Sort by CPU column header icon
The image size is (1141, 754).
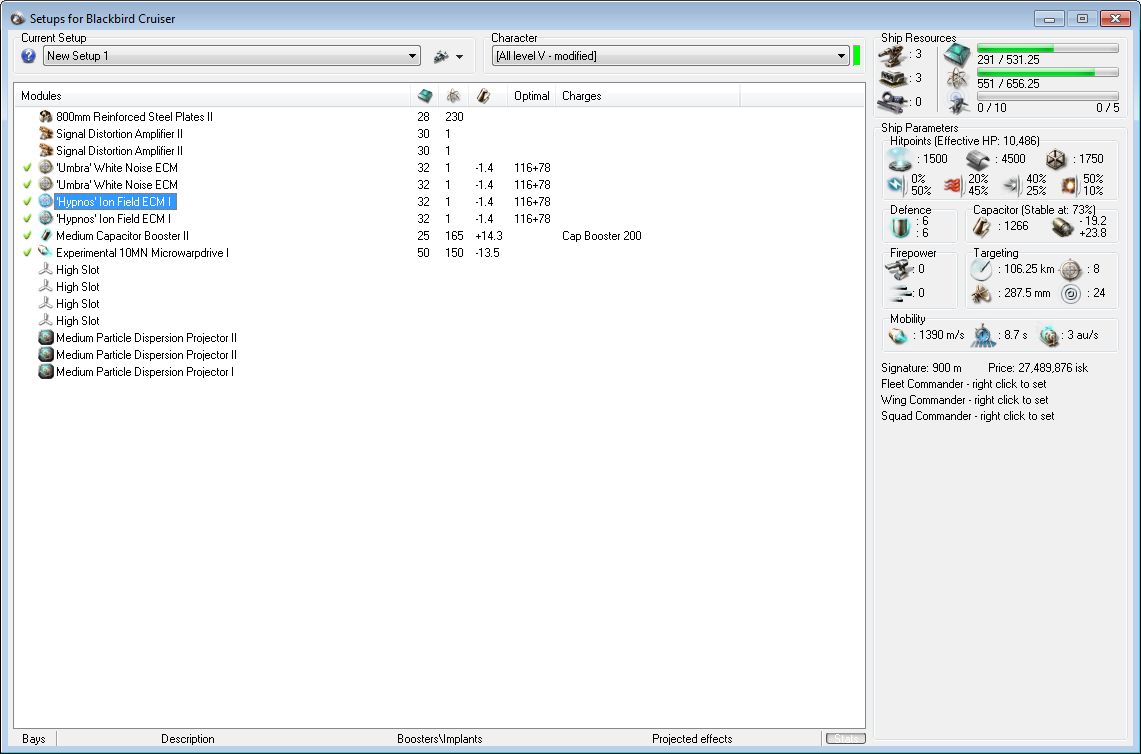click(425, 96)
